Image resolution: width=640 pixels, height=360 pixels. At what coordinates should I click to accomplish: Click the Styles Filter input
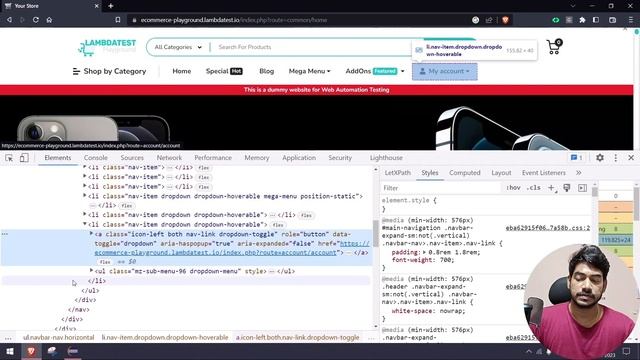coord(441,188)
